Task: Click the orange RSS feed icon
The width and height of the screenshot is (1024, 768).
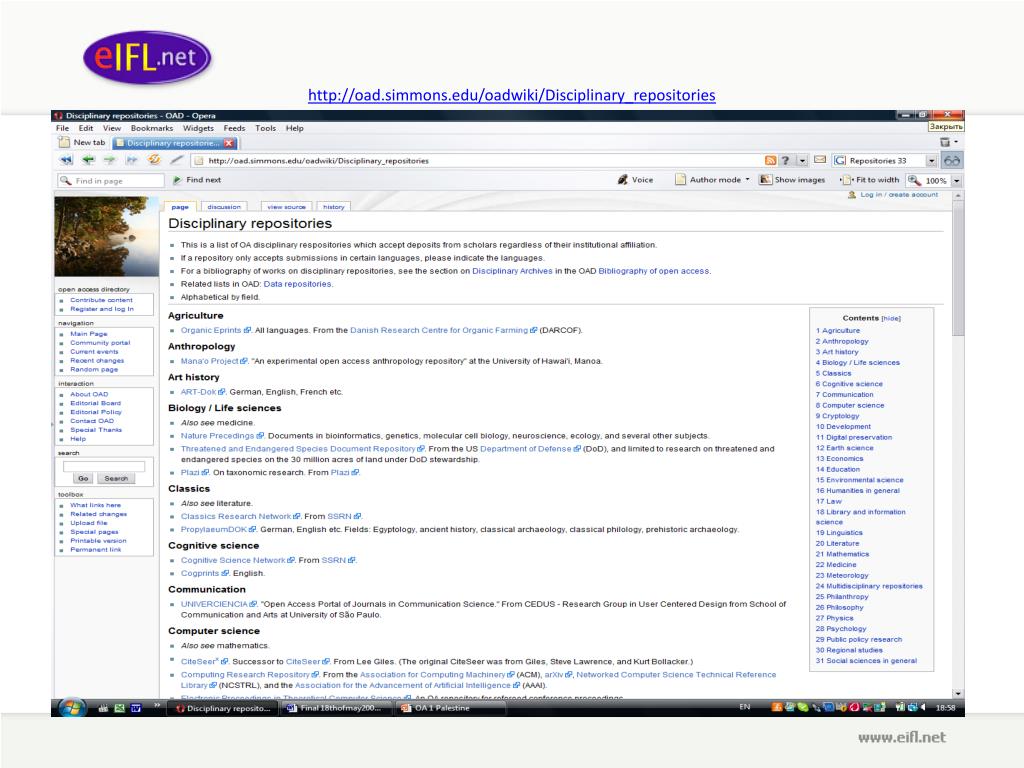Action: click(771, 161)
